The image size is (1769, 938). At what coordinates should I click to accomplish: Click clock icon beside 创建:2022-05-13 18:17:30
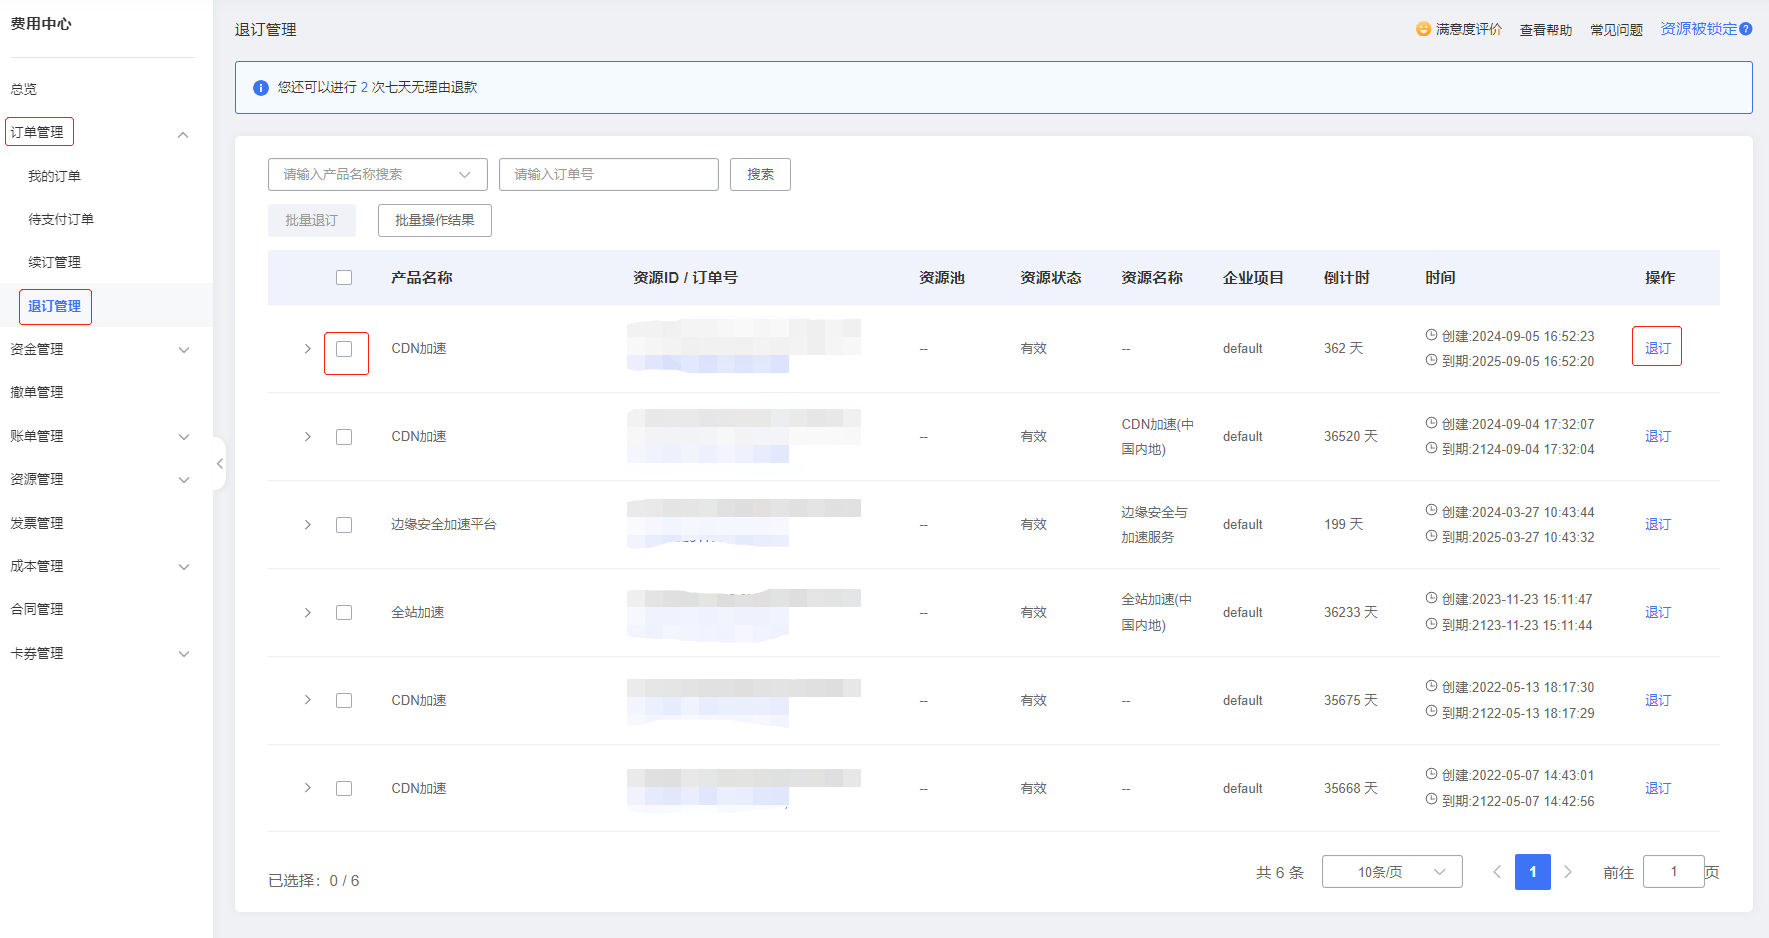point(1431,686)
